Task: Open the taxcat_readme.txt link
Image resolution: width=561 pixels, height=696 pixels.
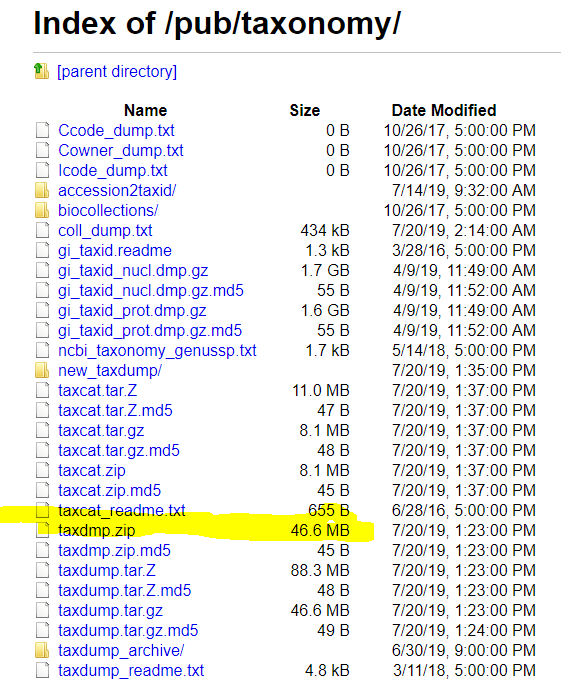Action: [122, 510]
